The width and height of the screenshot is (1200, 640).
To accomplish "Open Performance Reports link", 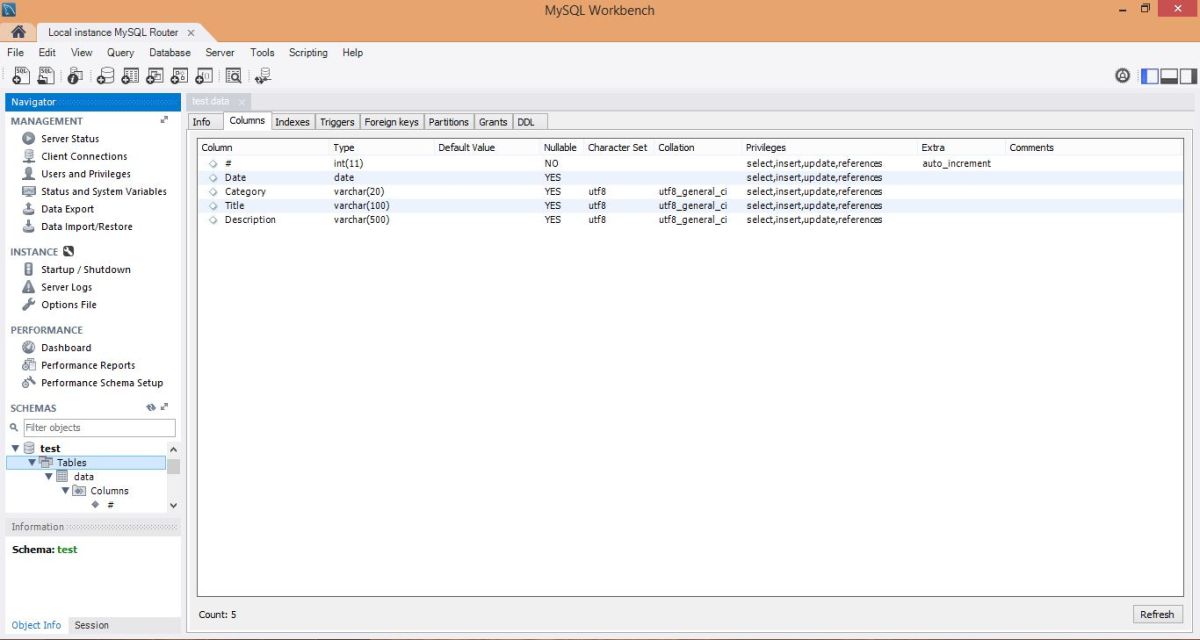I will pyautogui.click(x=88, y=366).
